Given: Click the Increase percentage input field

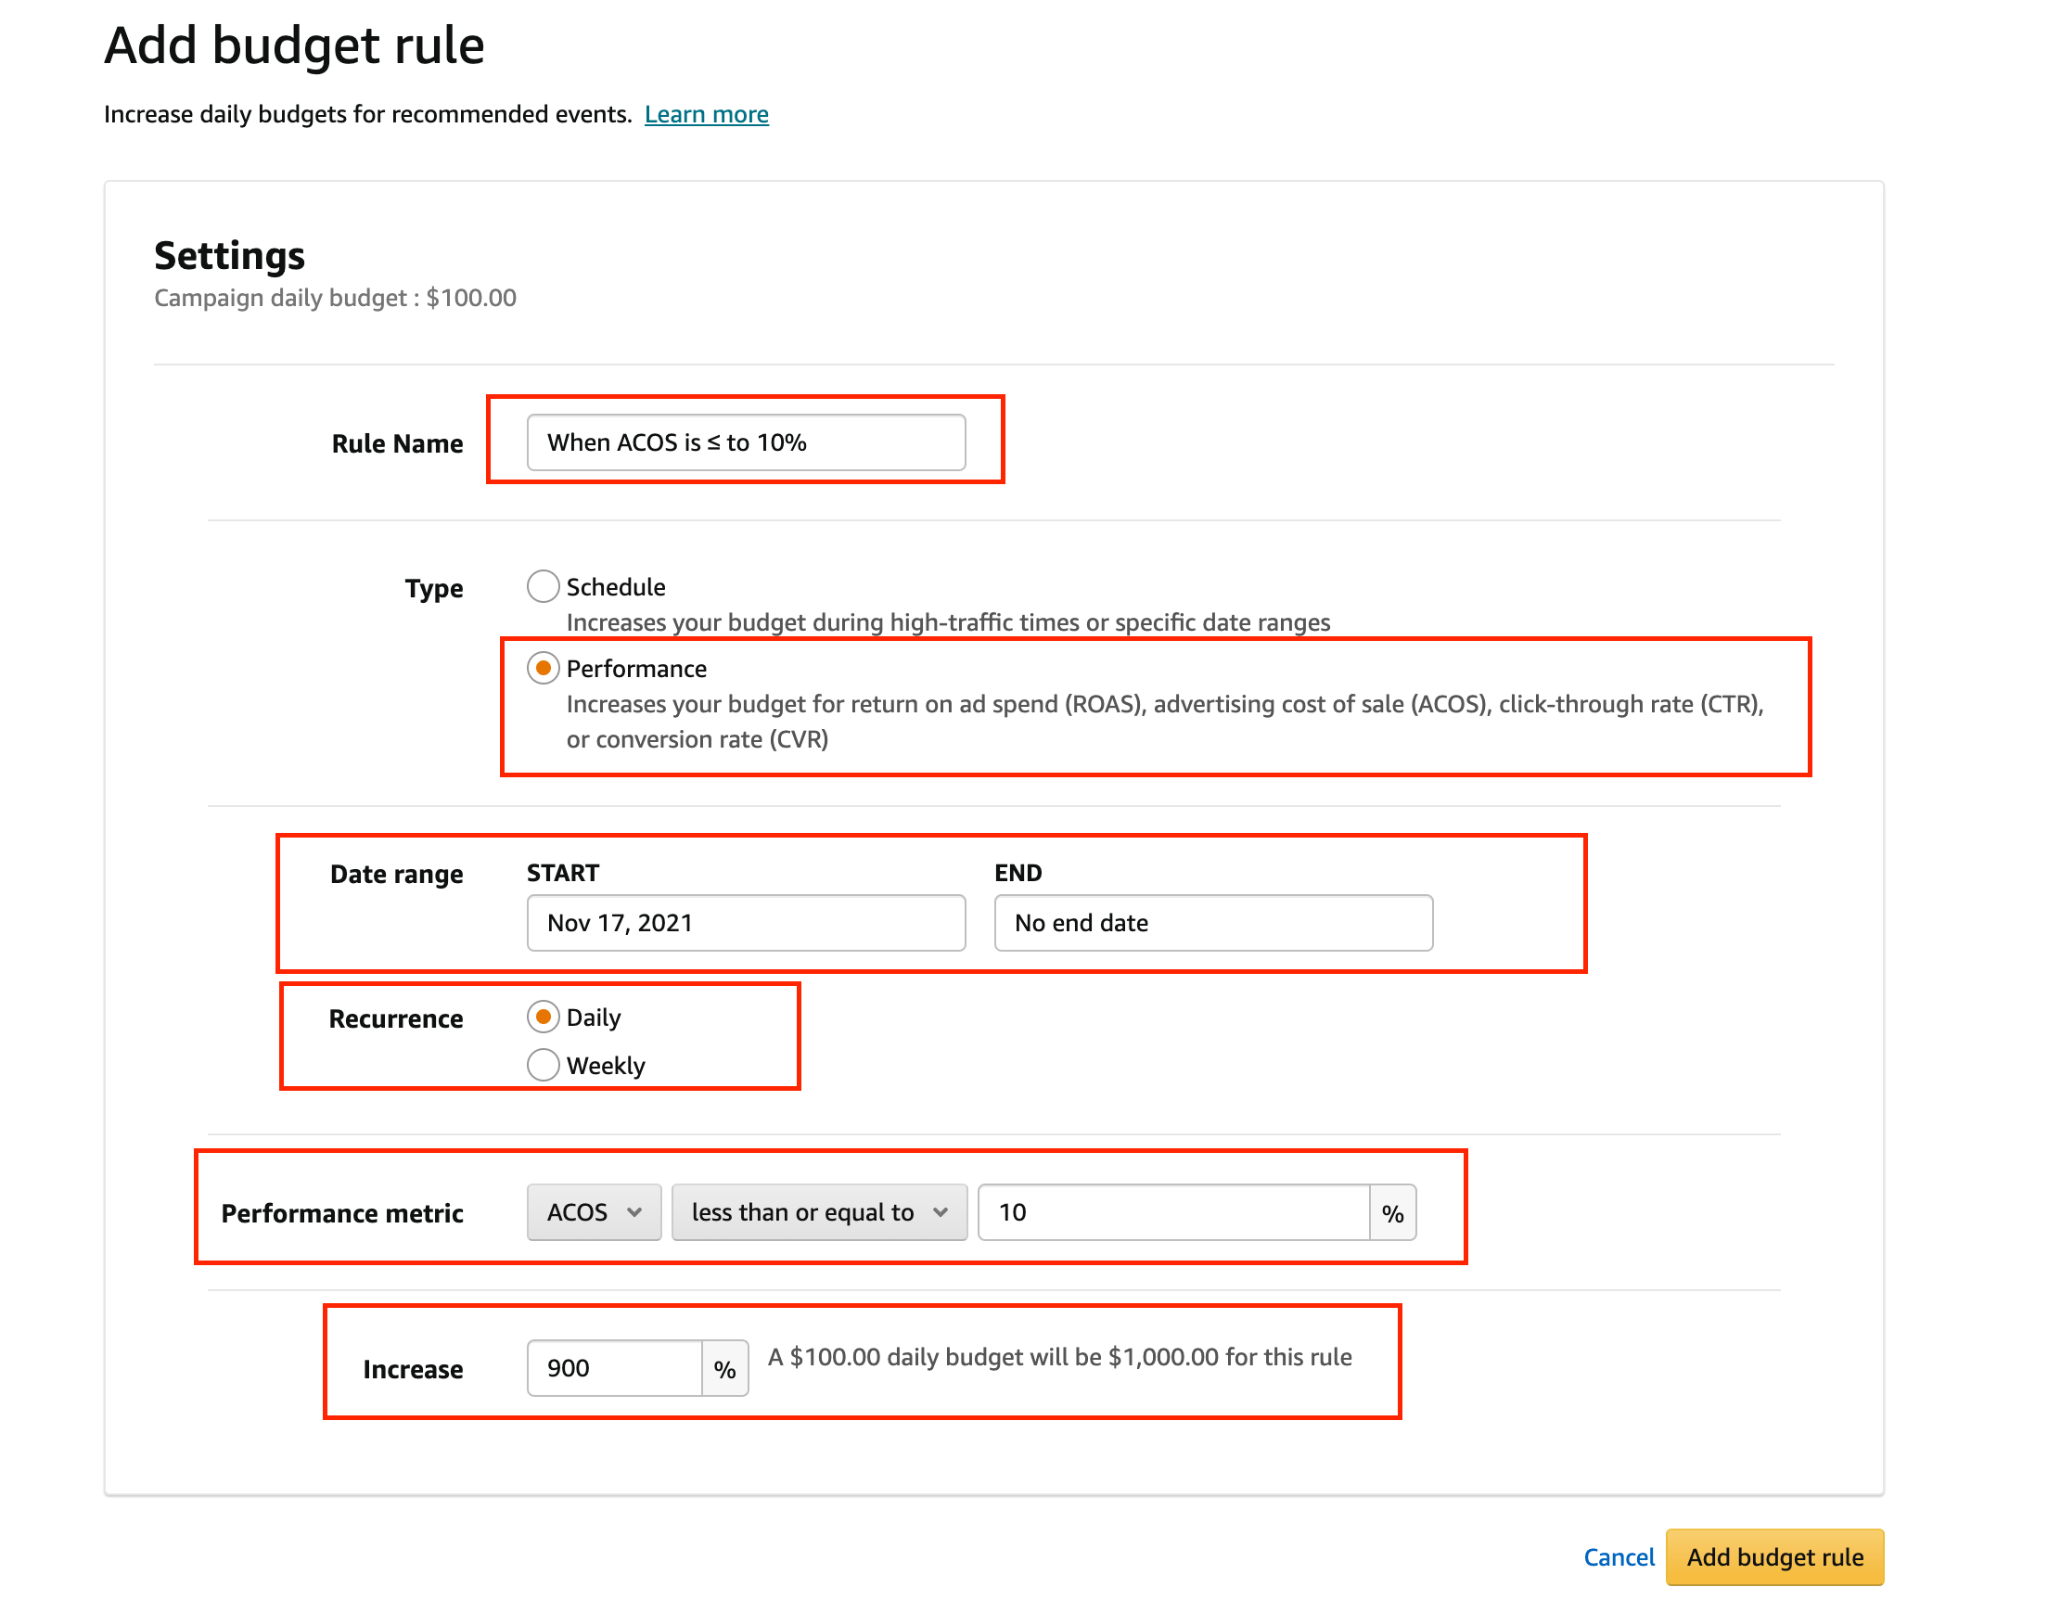Looking at the screenshot, I should [614, 1368].
